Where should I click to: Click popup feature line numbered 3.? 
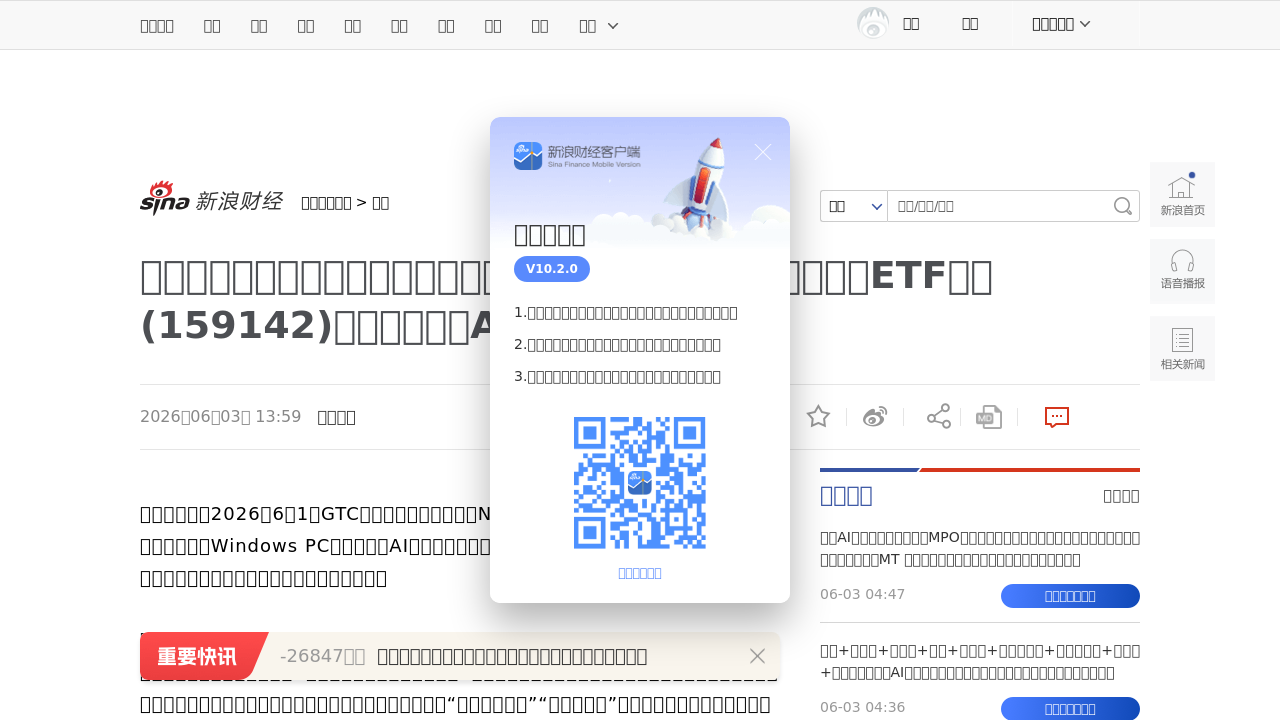pos(618,377)
